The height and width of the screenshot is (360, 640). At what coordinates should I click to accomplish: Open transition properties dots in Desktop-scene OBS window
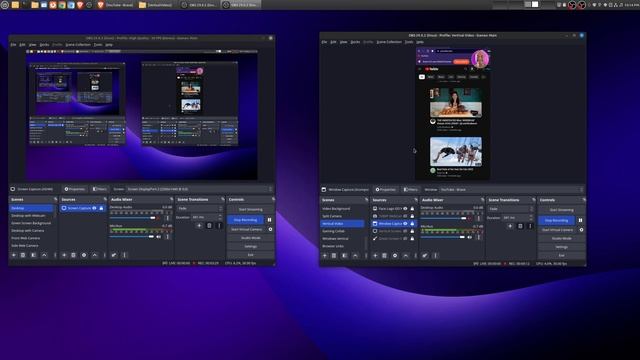(x=219, y=225)
